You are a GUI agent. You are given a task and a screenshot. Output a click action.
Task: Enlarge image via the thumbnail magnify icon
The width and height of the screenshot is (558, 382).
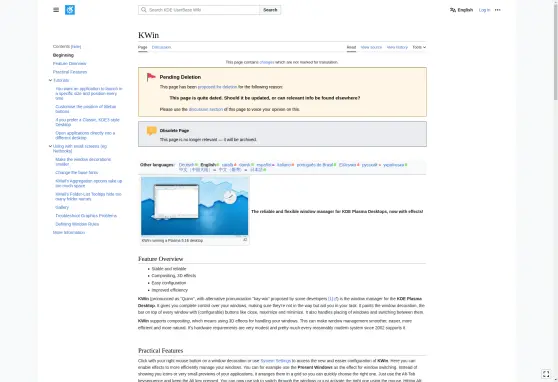coord(245,240)
